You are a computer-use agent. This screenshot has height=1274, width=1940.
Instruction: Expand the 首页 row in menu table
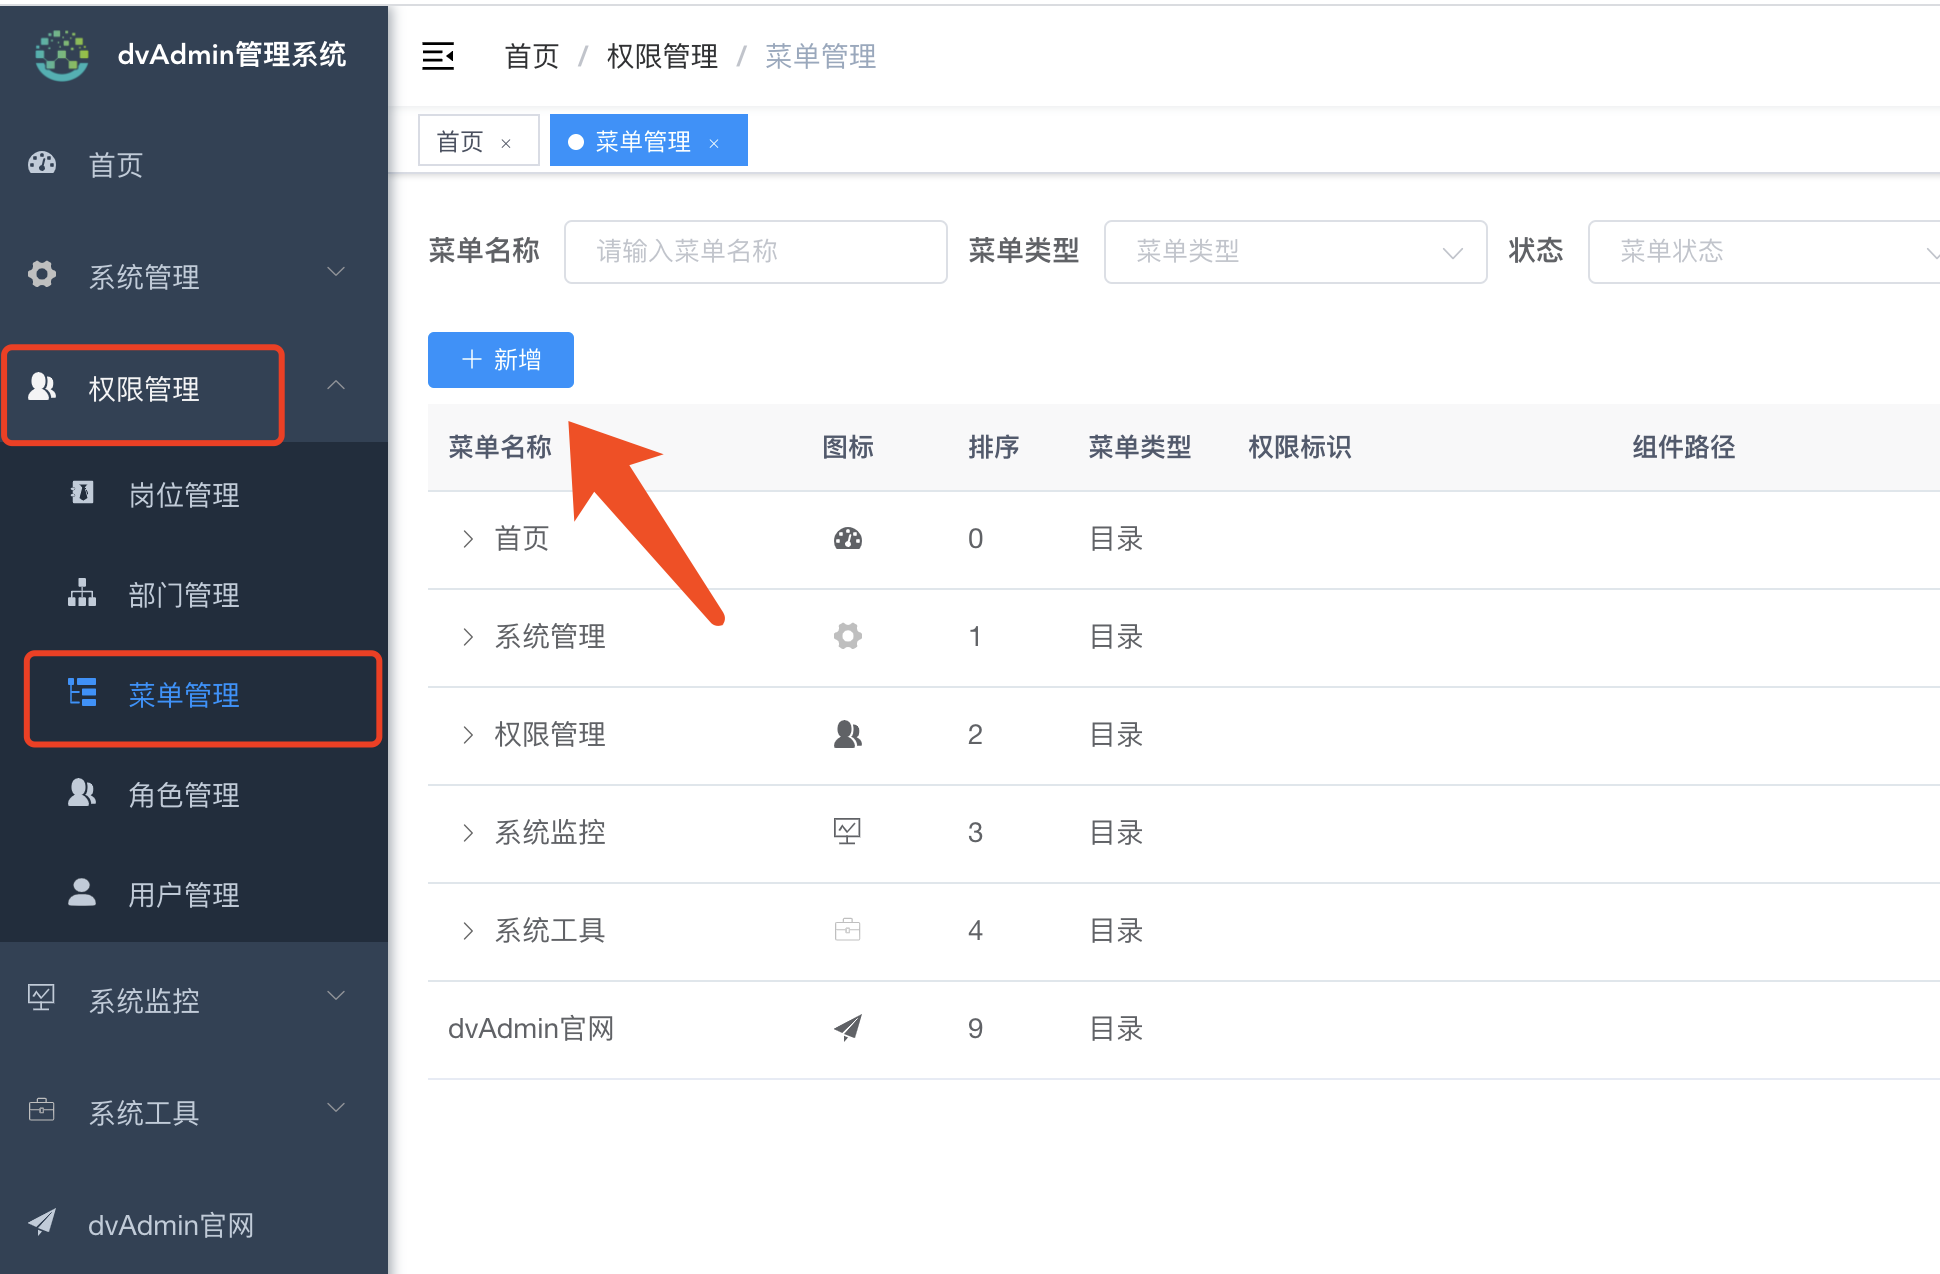468,539
